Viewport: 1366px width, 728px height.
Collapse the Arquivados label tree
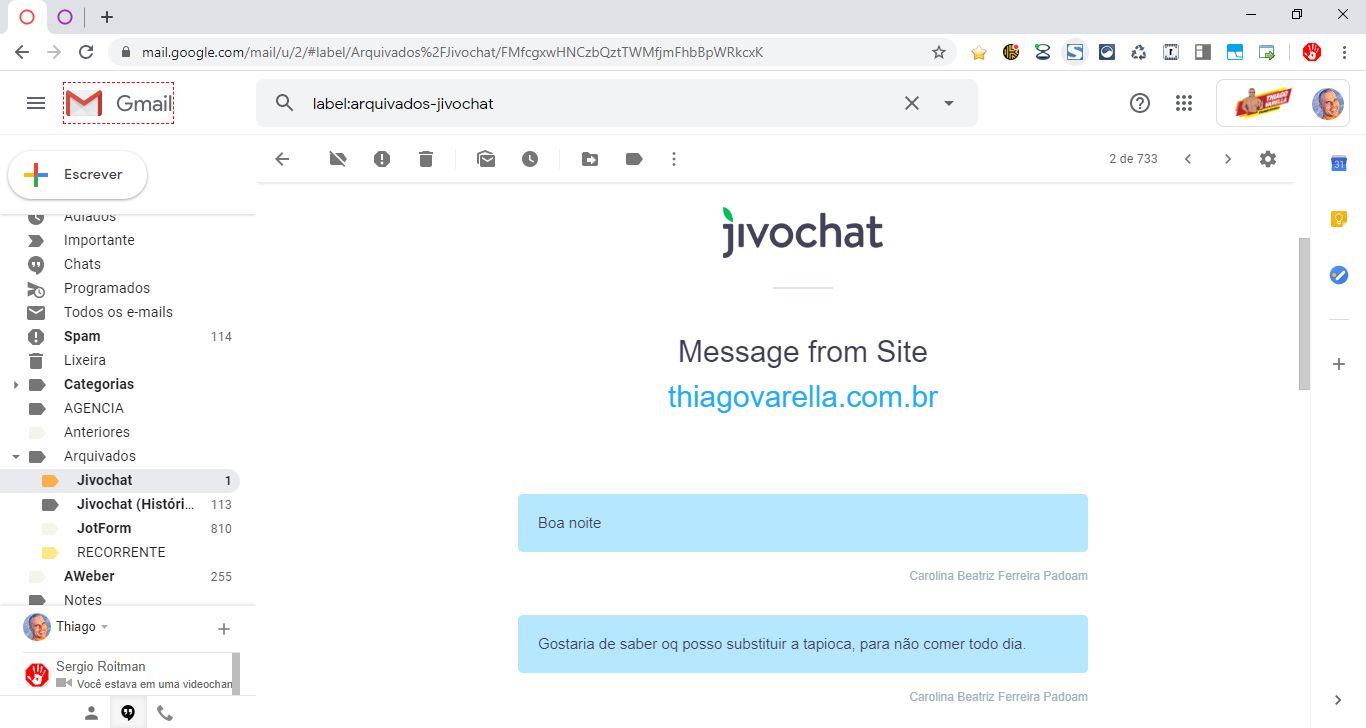[x=15, y=456]
